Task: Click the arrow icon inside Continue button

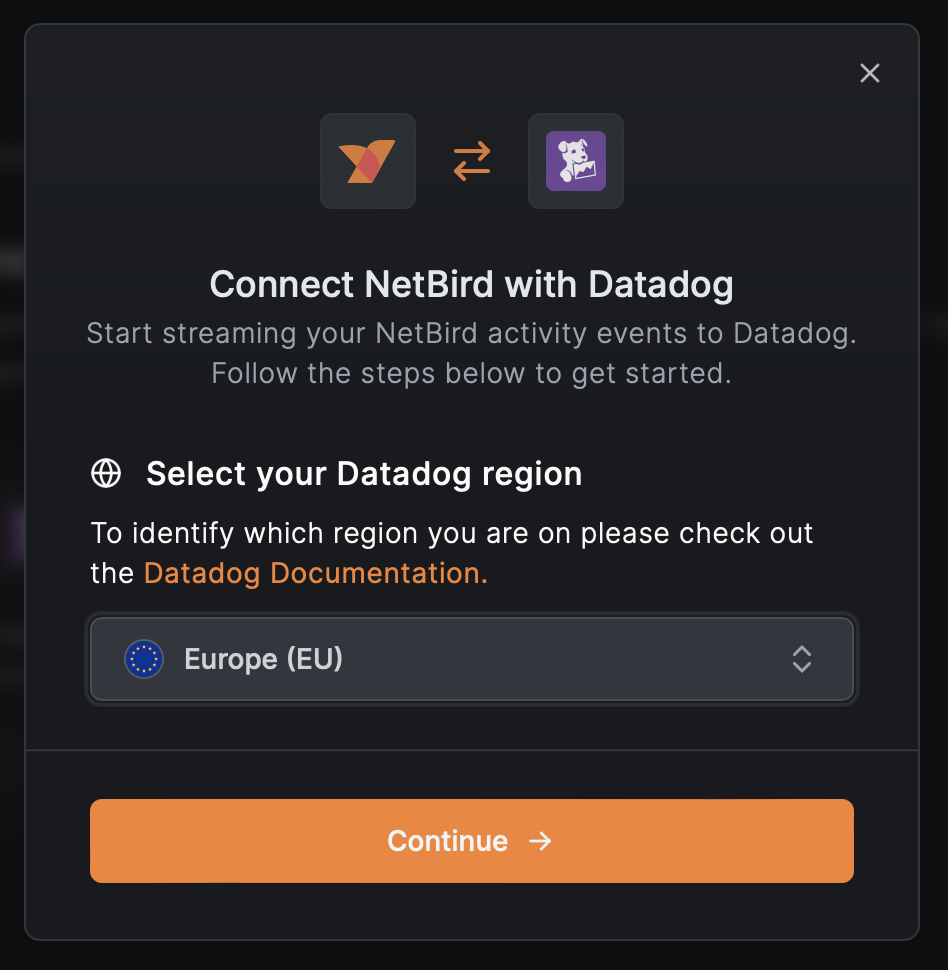Action: pos(538,841)
